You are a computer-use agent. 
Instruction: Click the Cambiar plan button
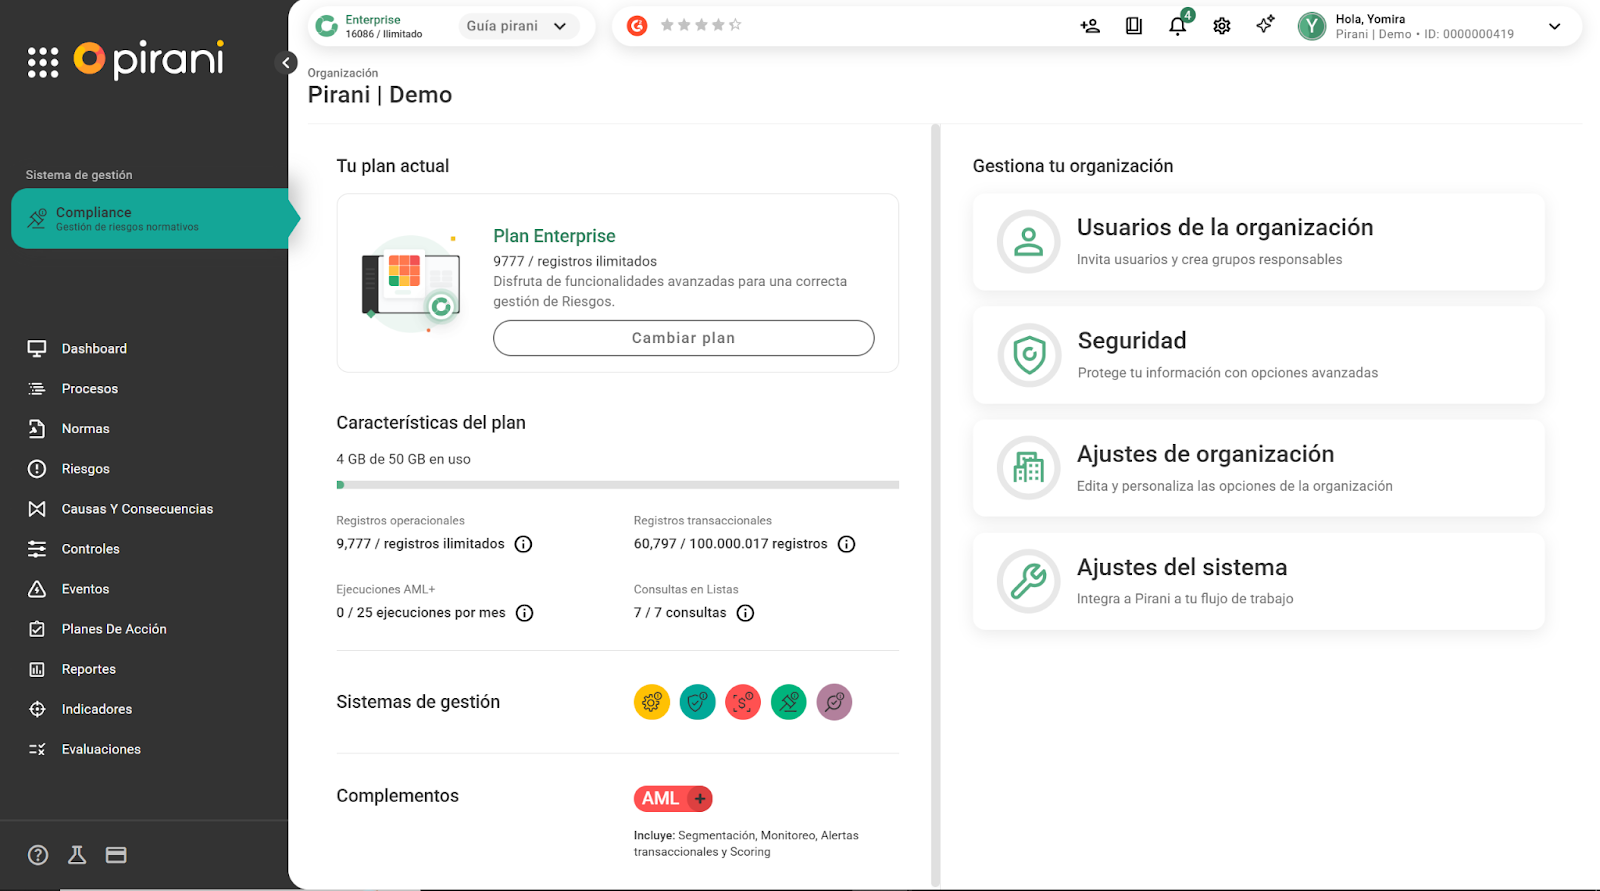(683, 338)
